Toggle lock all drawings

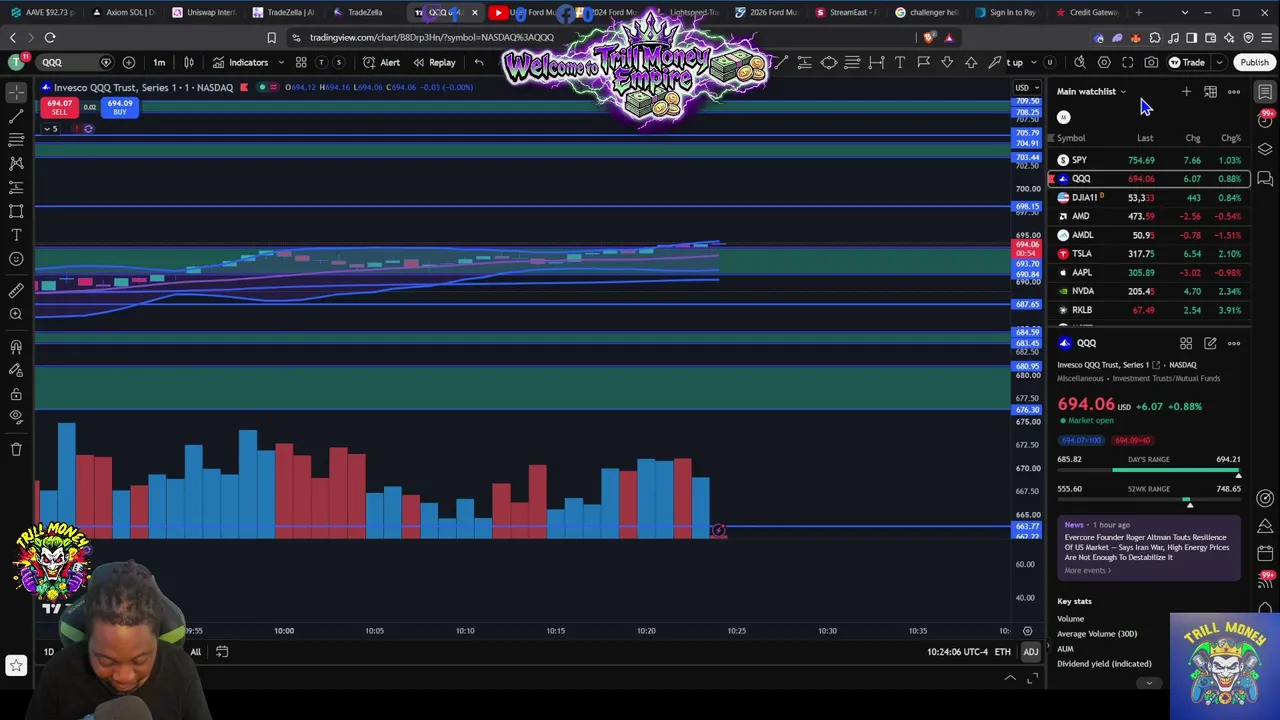pyautogui.click(x=16, y=394)
